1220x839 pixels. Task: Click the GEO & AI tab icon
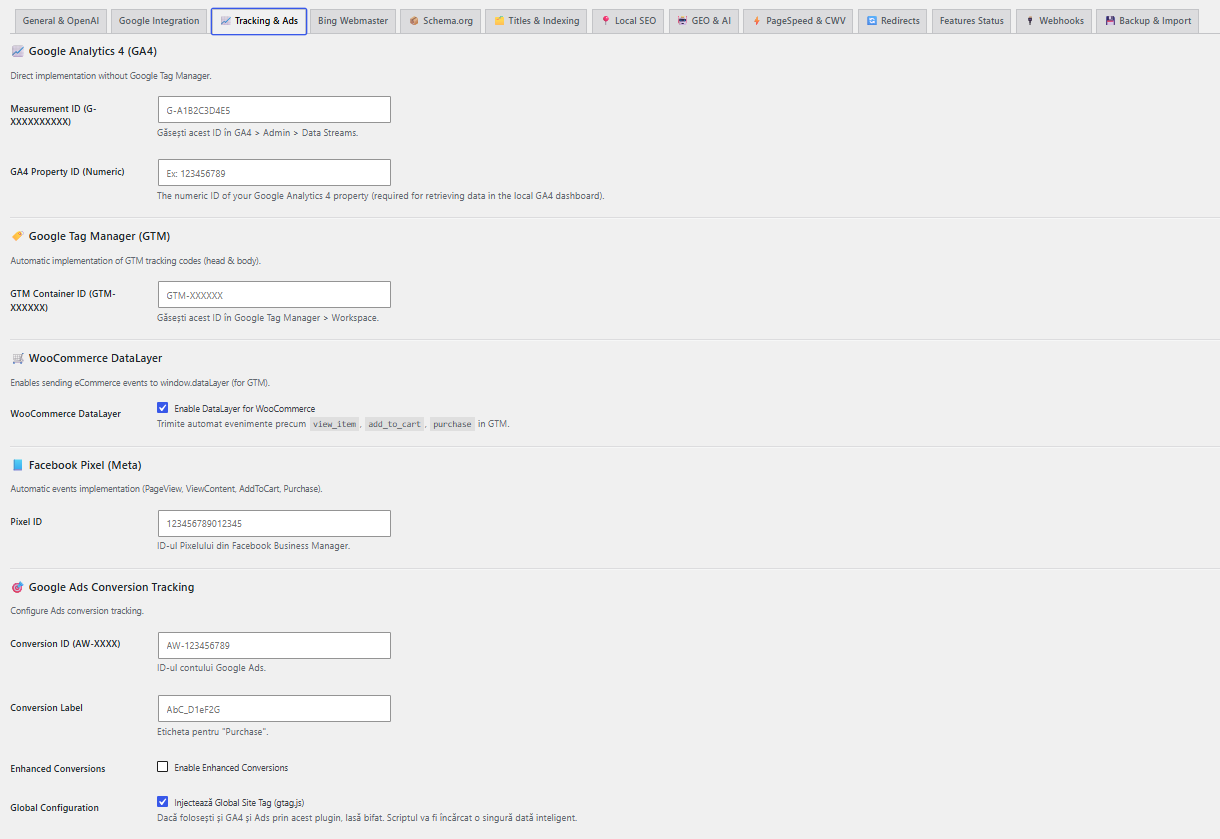tap(682, 21)
